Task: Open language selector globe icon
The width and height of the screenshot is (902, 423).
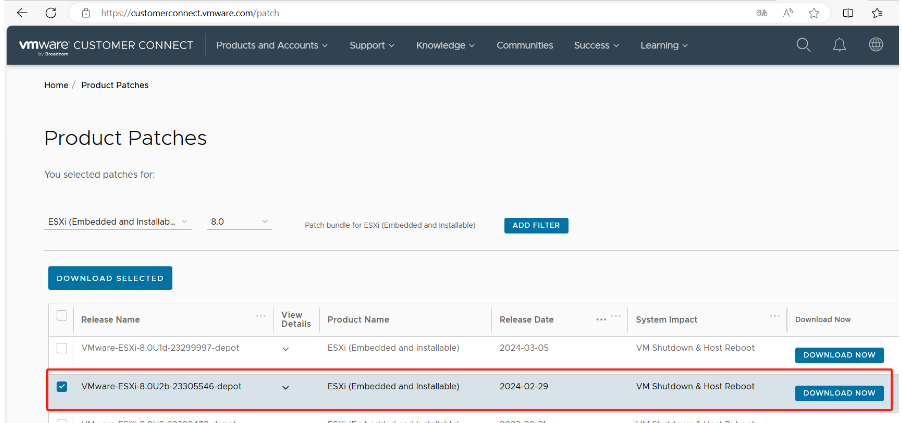Action: 876,44
